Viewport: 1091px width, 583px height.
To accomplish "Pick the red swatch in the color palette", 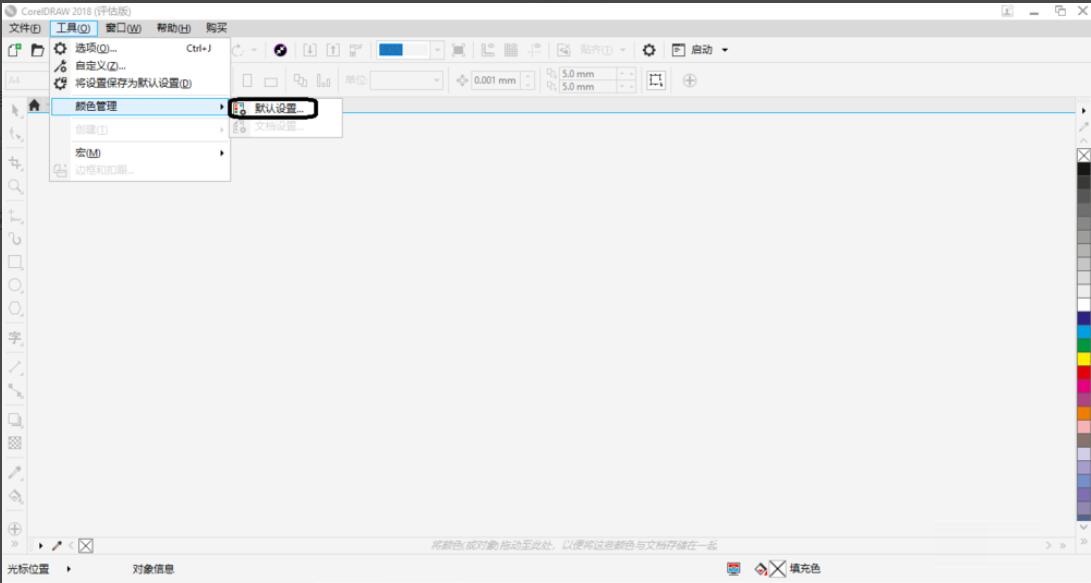I will point(1083,372).
